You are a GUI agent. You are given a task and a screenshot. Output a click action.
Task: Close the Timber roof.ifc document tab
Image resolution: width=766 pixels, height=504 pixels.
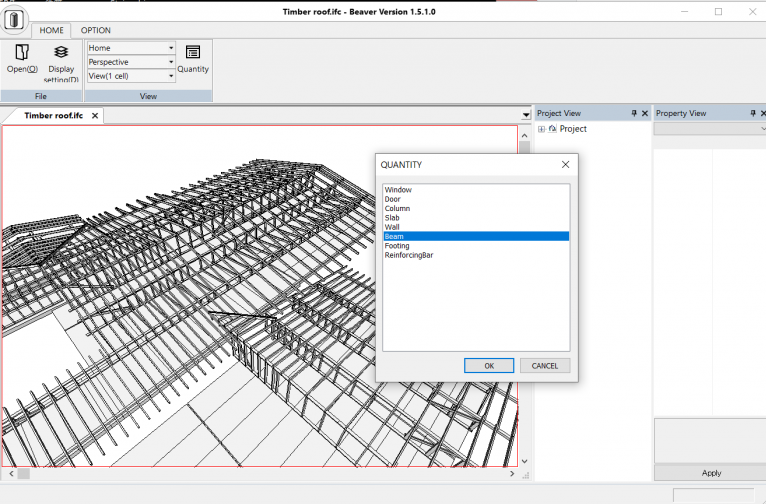click(x=95, y=116)
